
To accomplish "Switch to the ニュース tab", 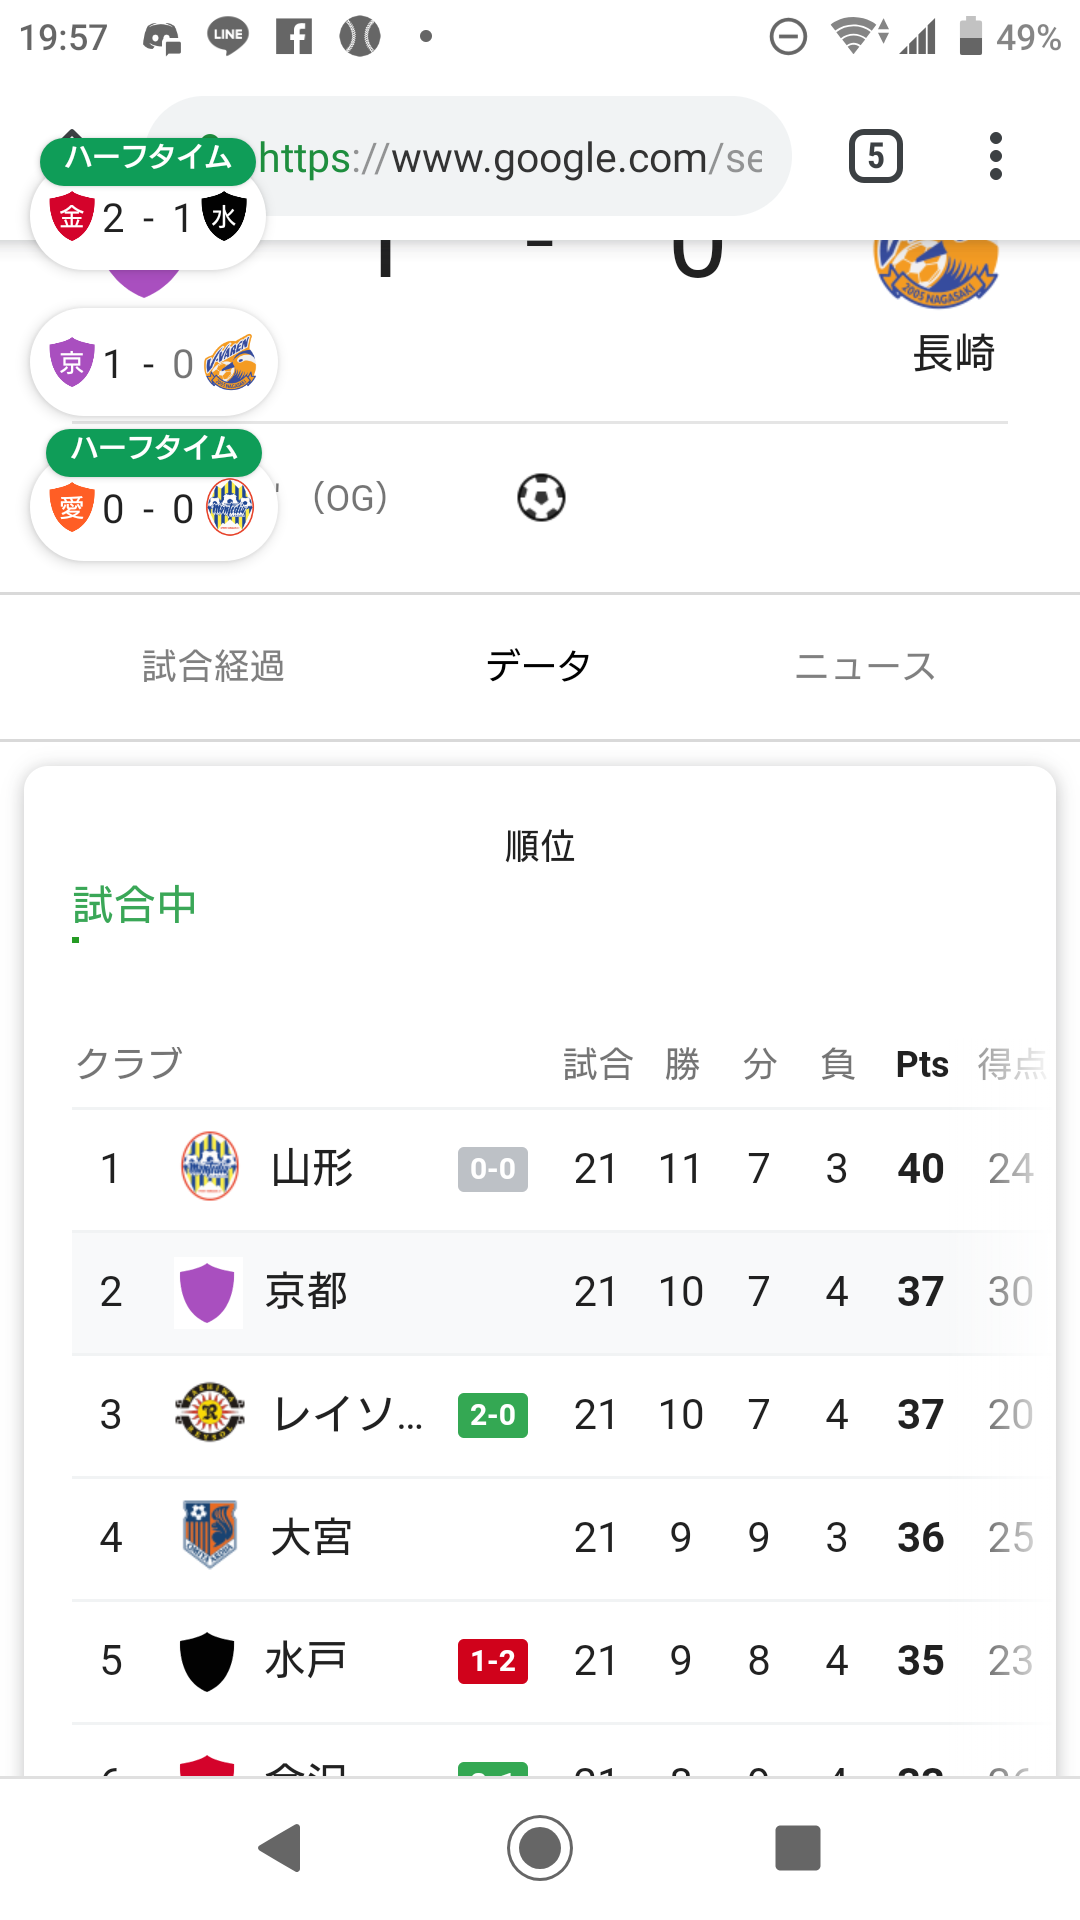I will pos(865,666).
